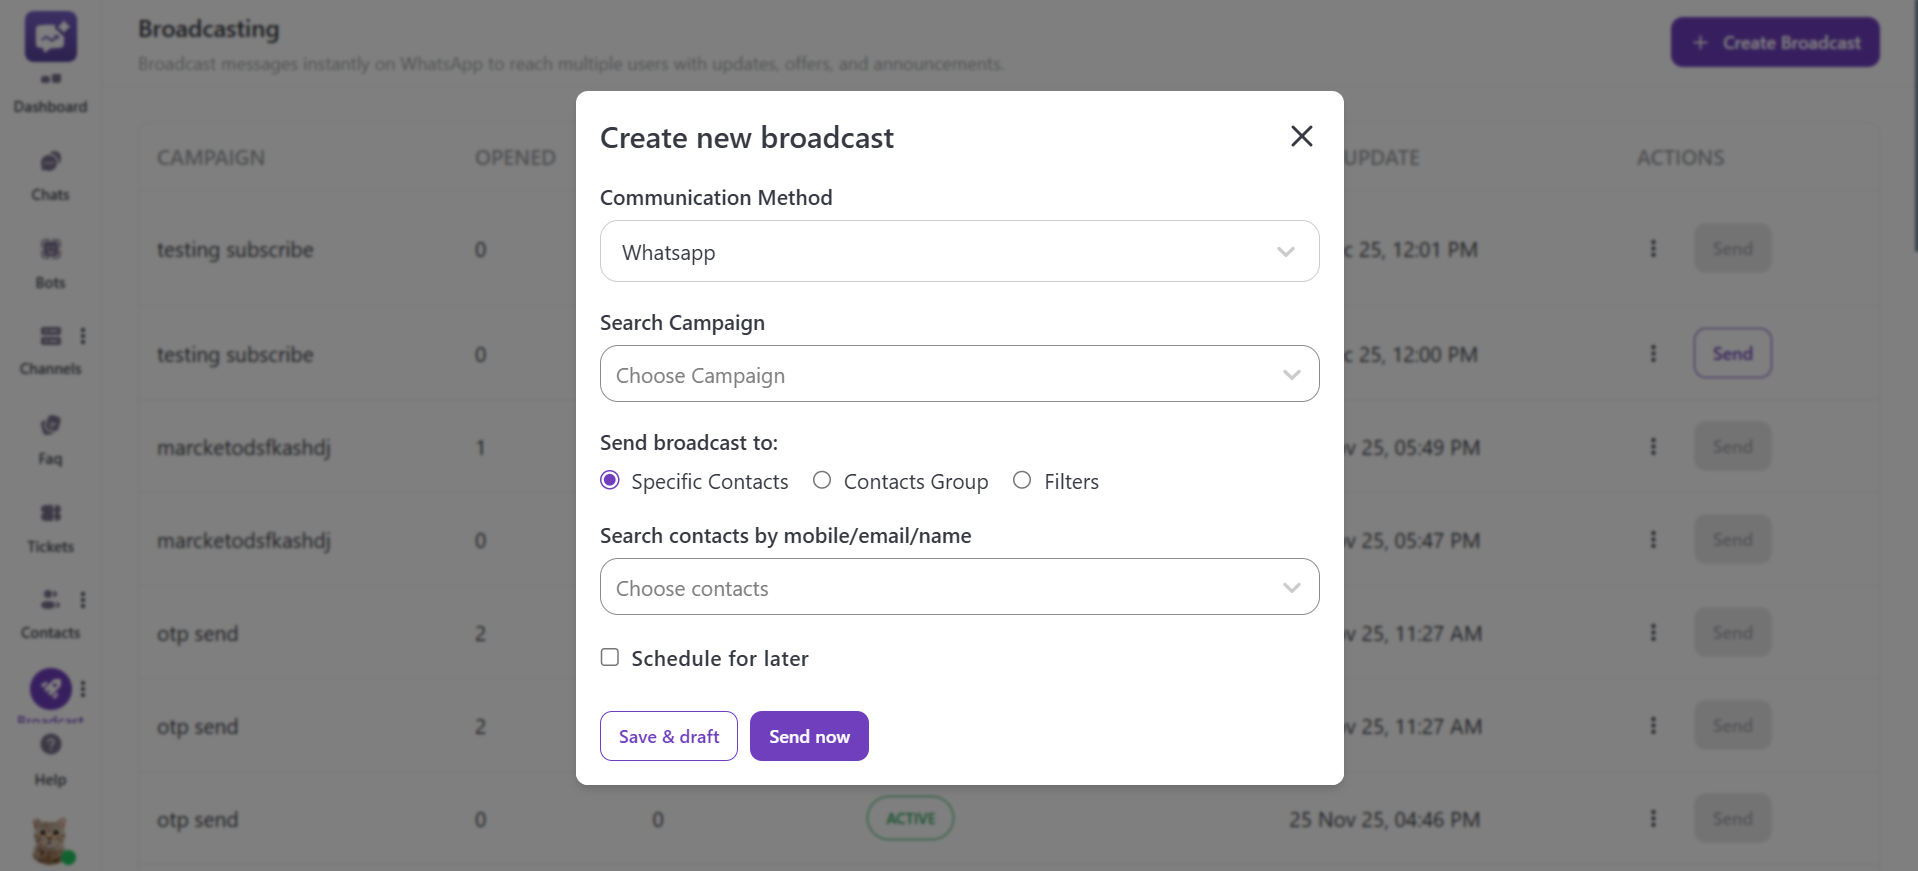This screenshot has width=1918, height=871.
Task: Open the Choose contacts dropdown
Action: click(959, 587)
